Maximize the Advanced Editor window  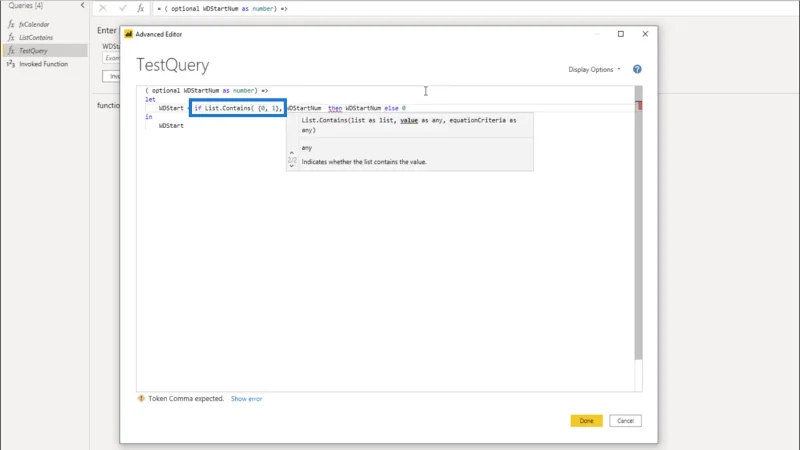pos(621,34)
